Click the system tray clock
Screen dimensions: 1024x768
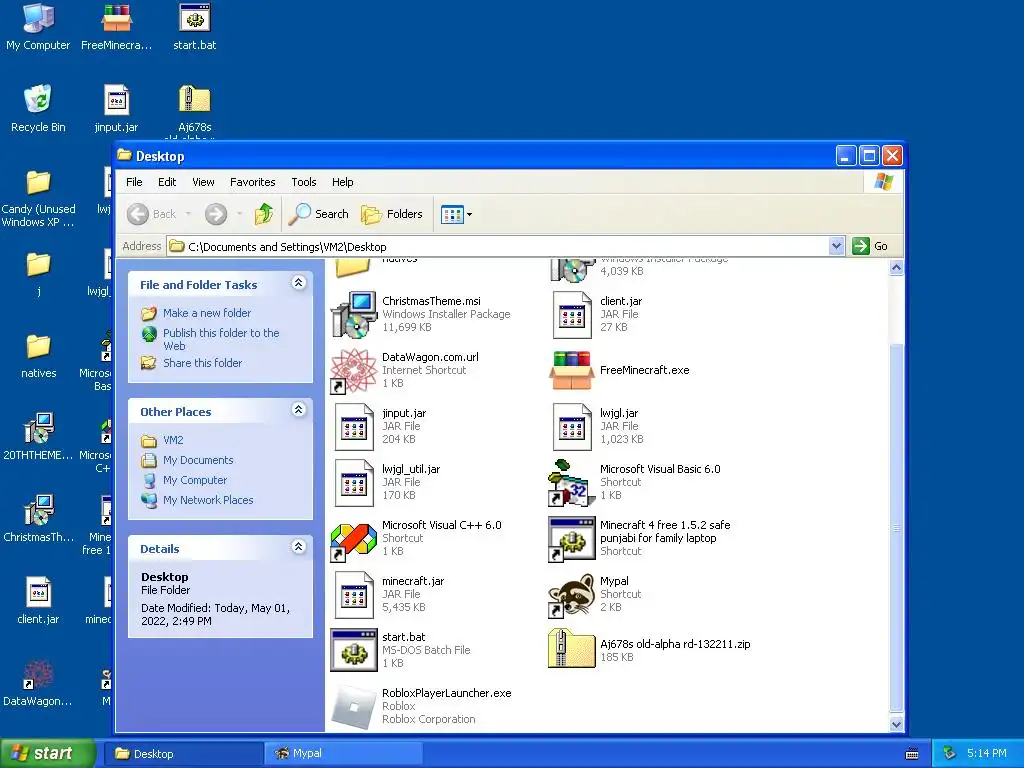(987, 754)
